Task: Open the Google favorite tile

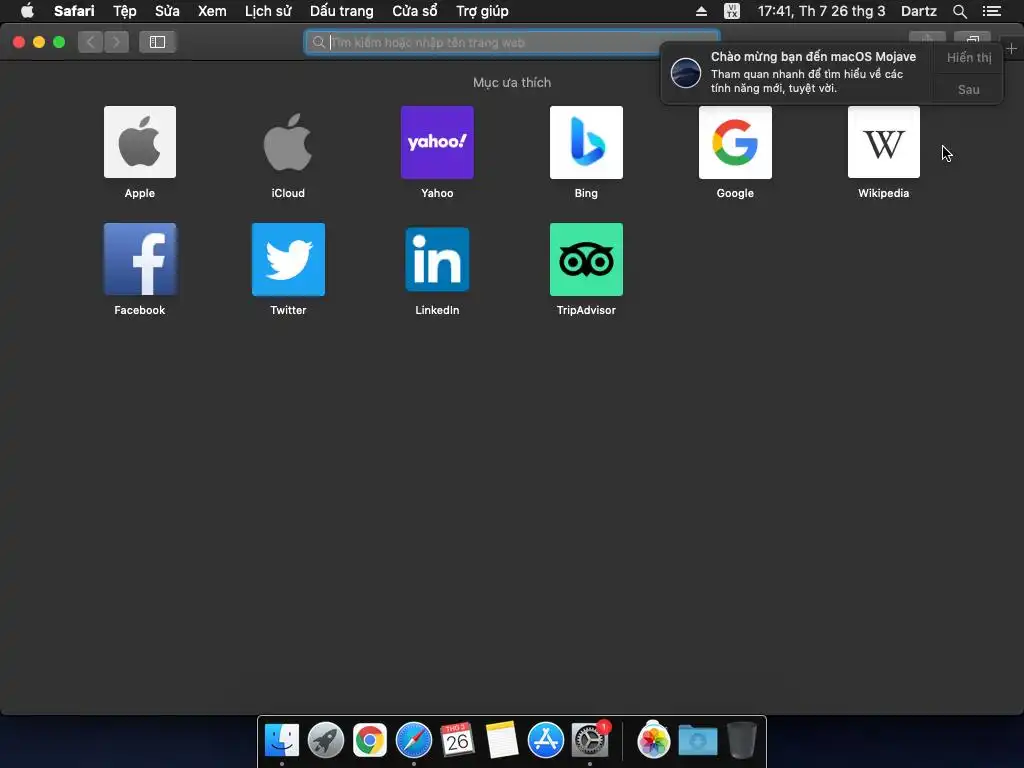Action: [x=735, y=142]
